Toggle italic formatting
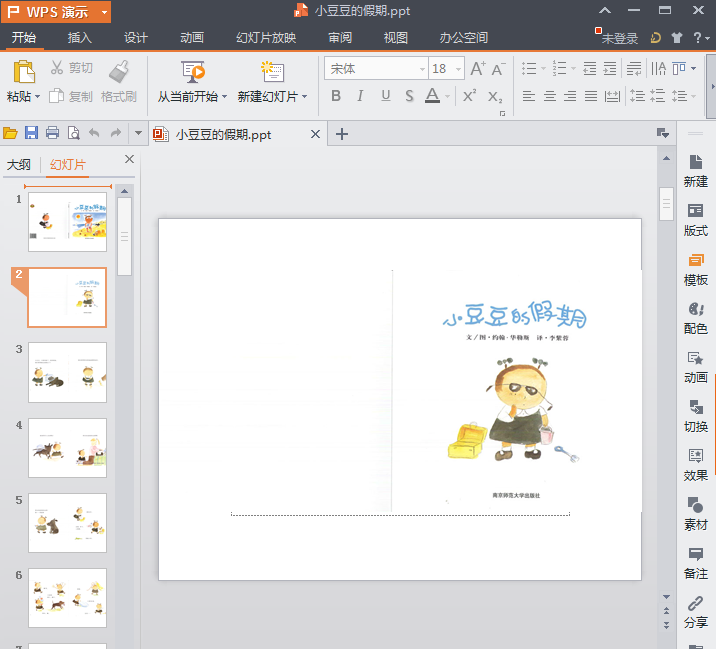This screenshot has width=716, height=649. (x=360, y=96)
